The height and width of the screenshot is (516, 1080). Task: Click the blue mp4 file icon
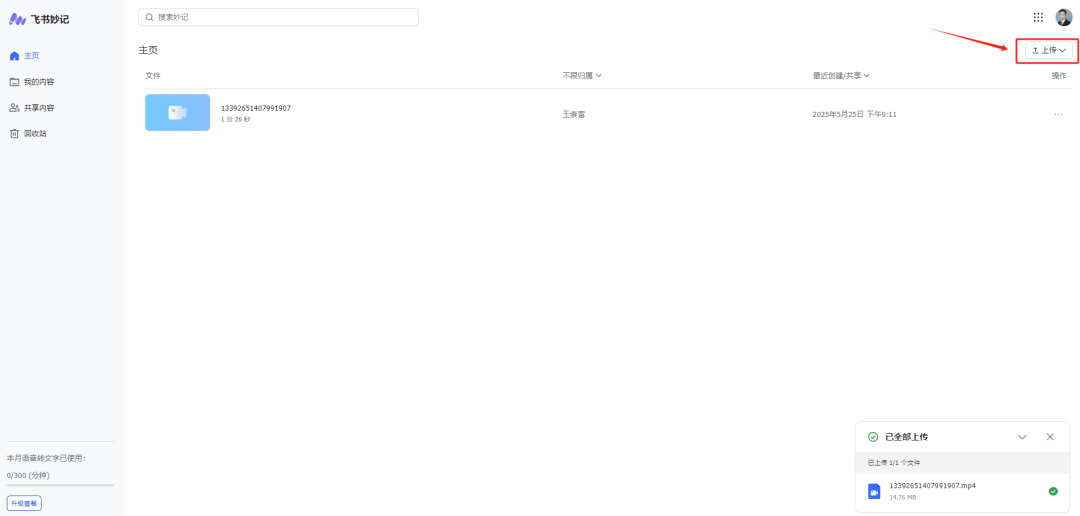(874, 491)
